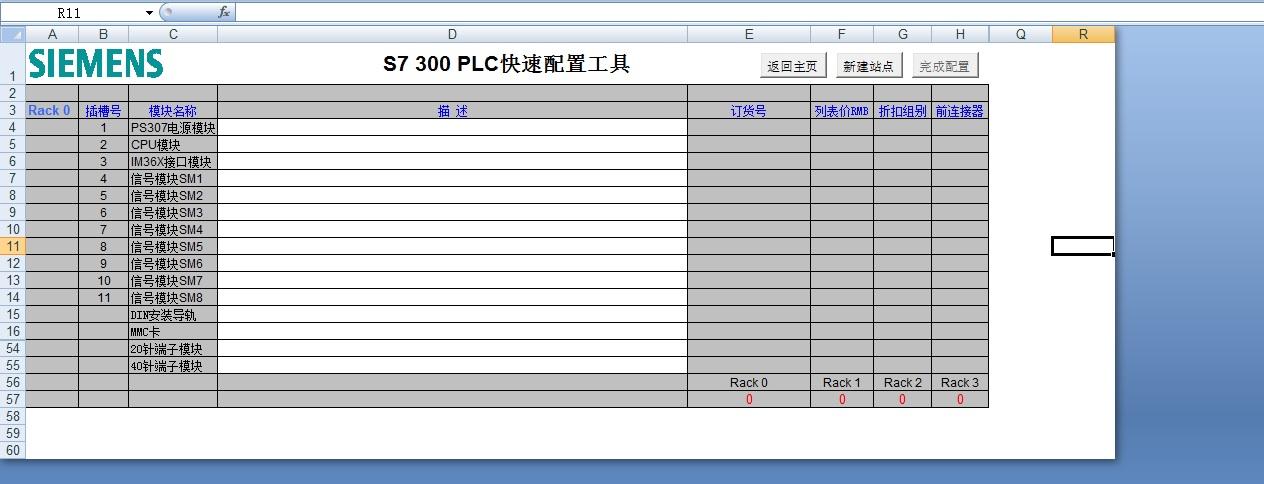
Task: Click the 返回主页 button
Action: click(x=795, y=66)
